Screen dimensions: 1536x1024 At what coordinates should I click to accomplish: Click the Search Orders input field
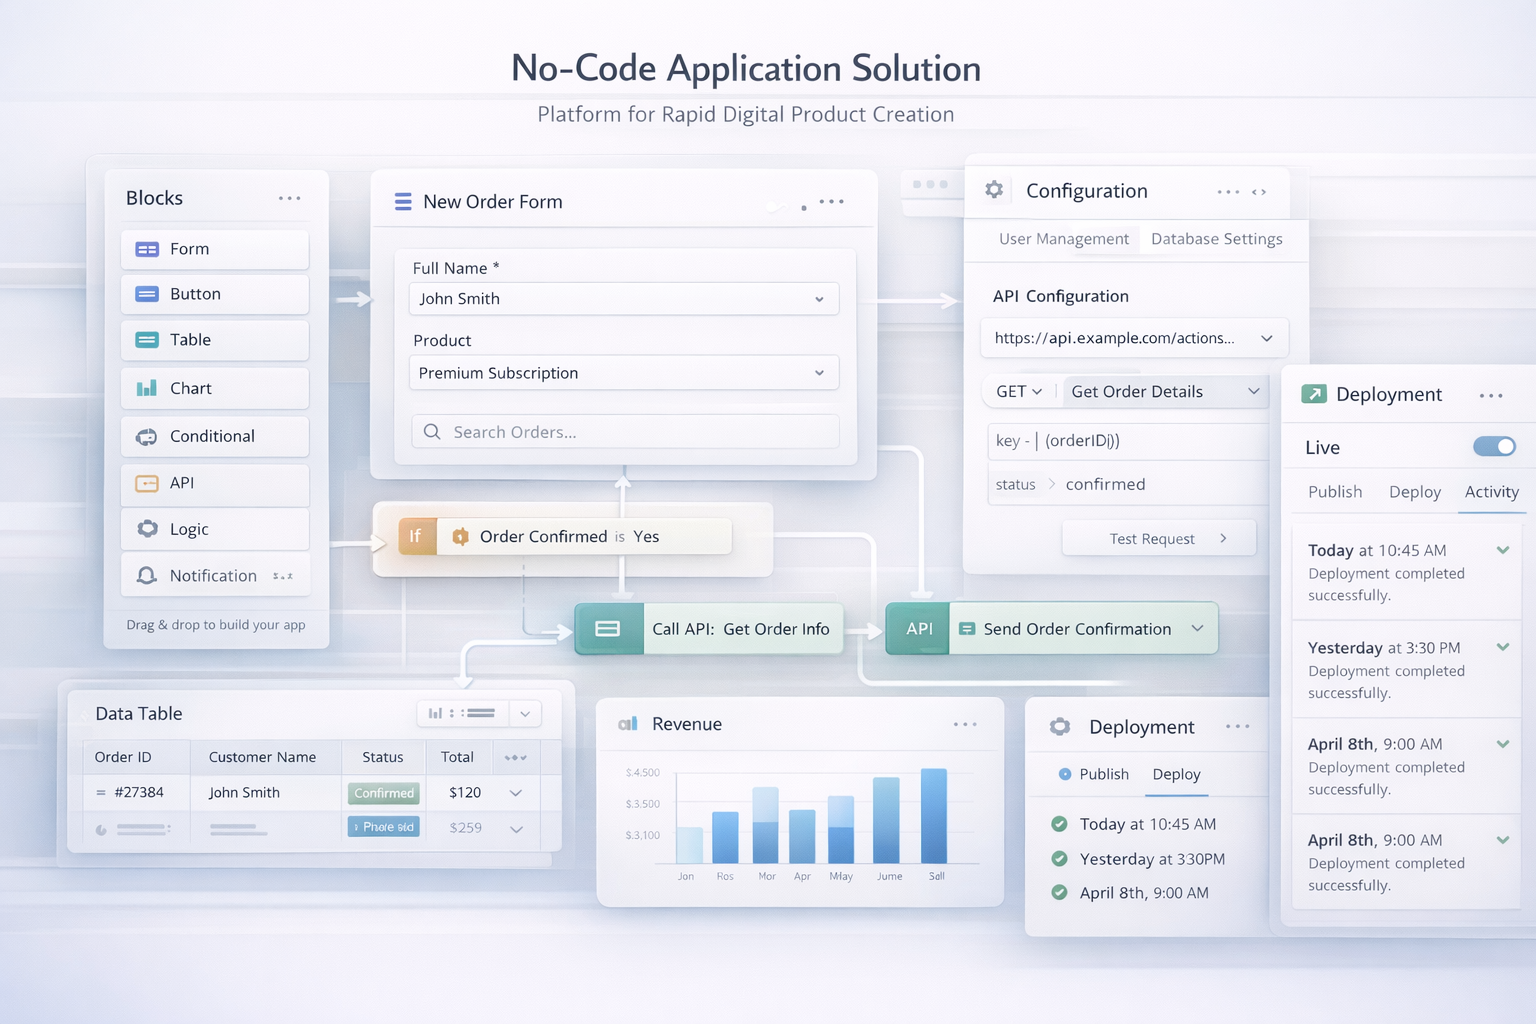[x=625, y=432]
